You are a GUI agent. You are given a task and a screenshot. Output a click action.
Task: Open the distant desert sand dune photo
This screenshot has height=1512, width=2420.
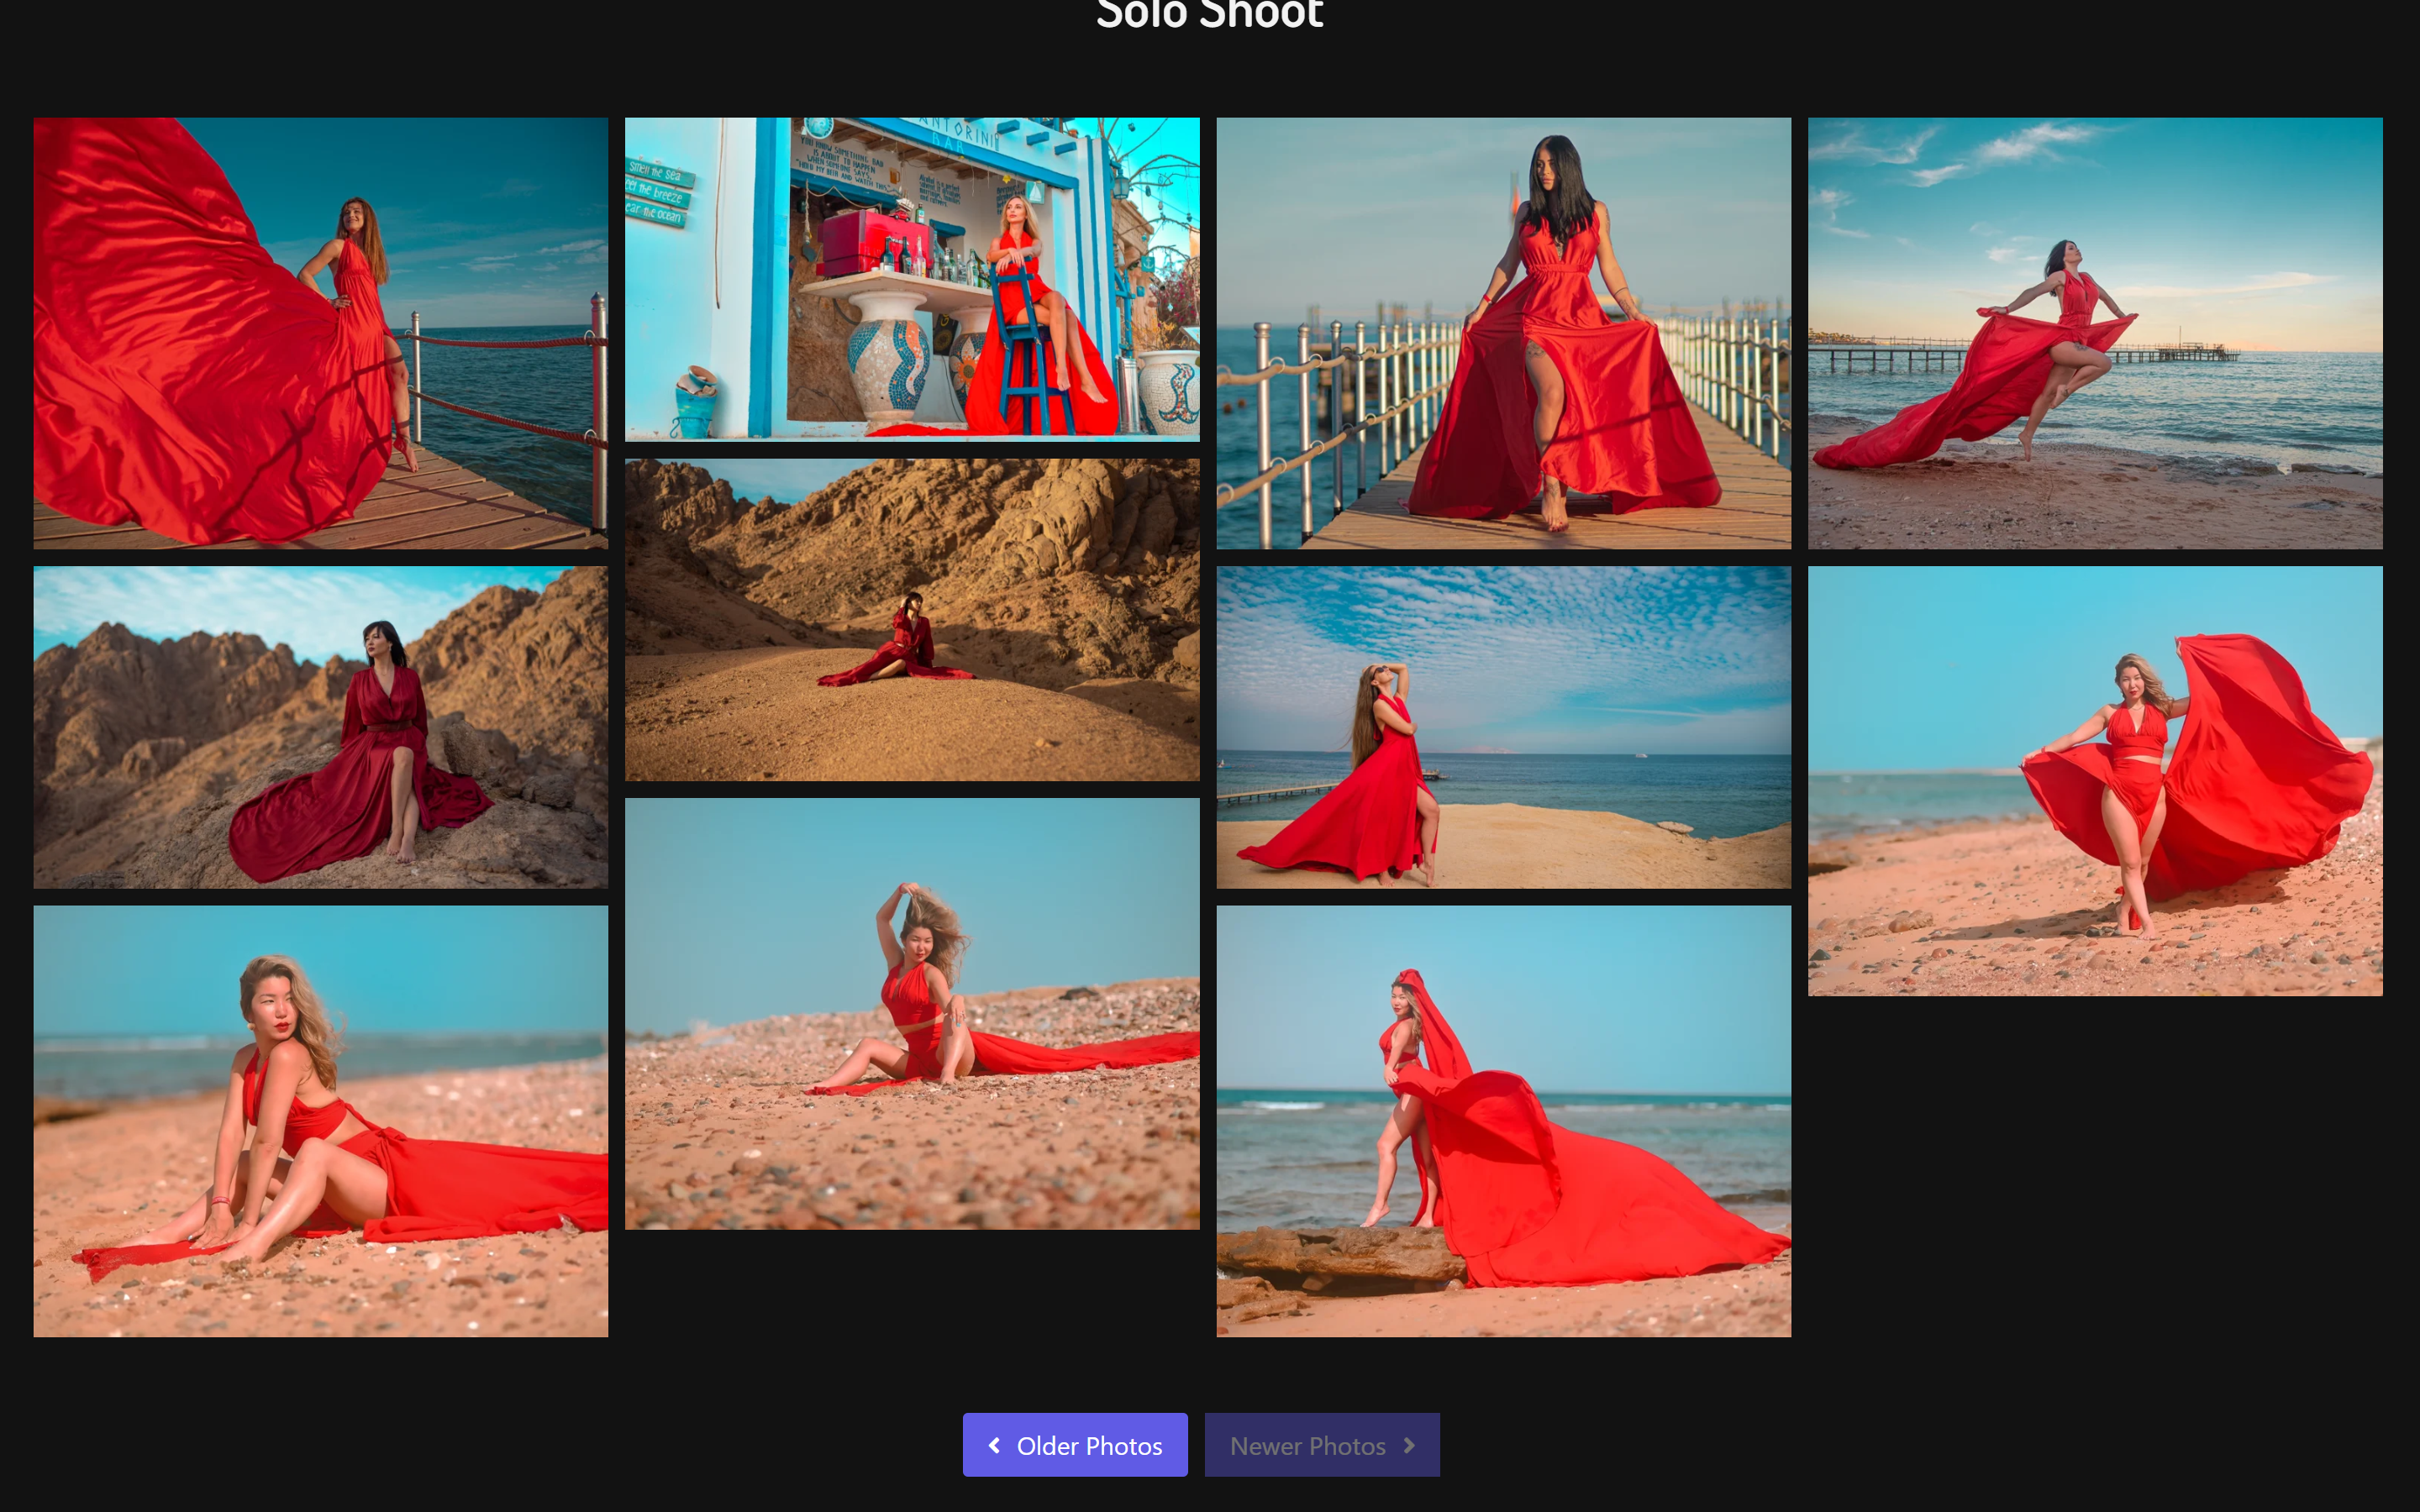[912, 620]
